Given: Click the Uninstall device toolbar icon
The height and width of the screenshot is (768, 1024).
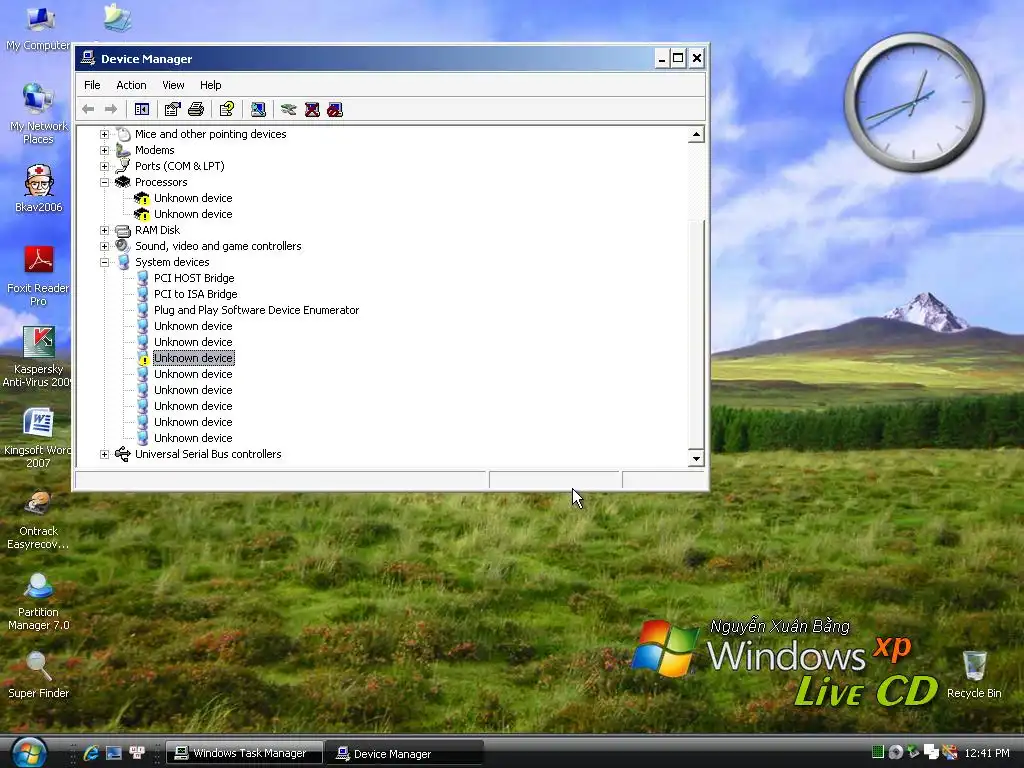Looking at the screenshot, I should coord(312,110).
